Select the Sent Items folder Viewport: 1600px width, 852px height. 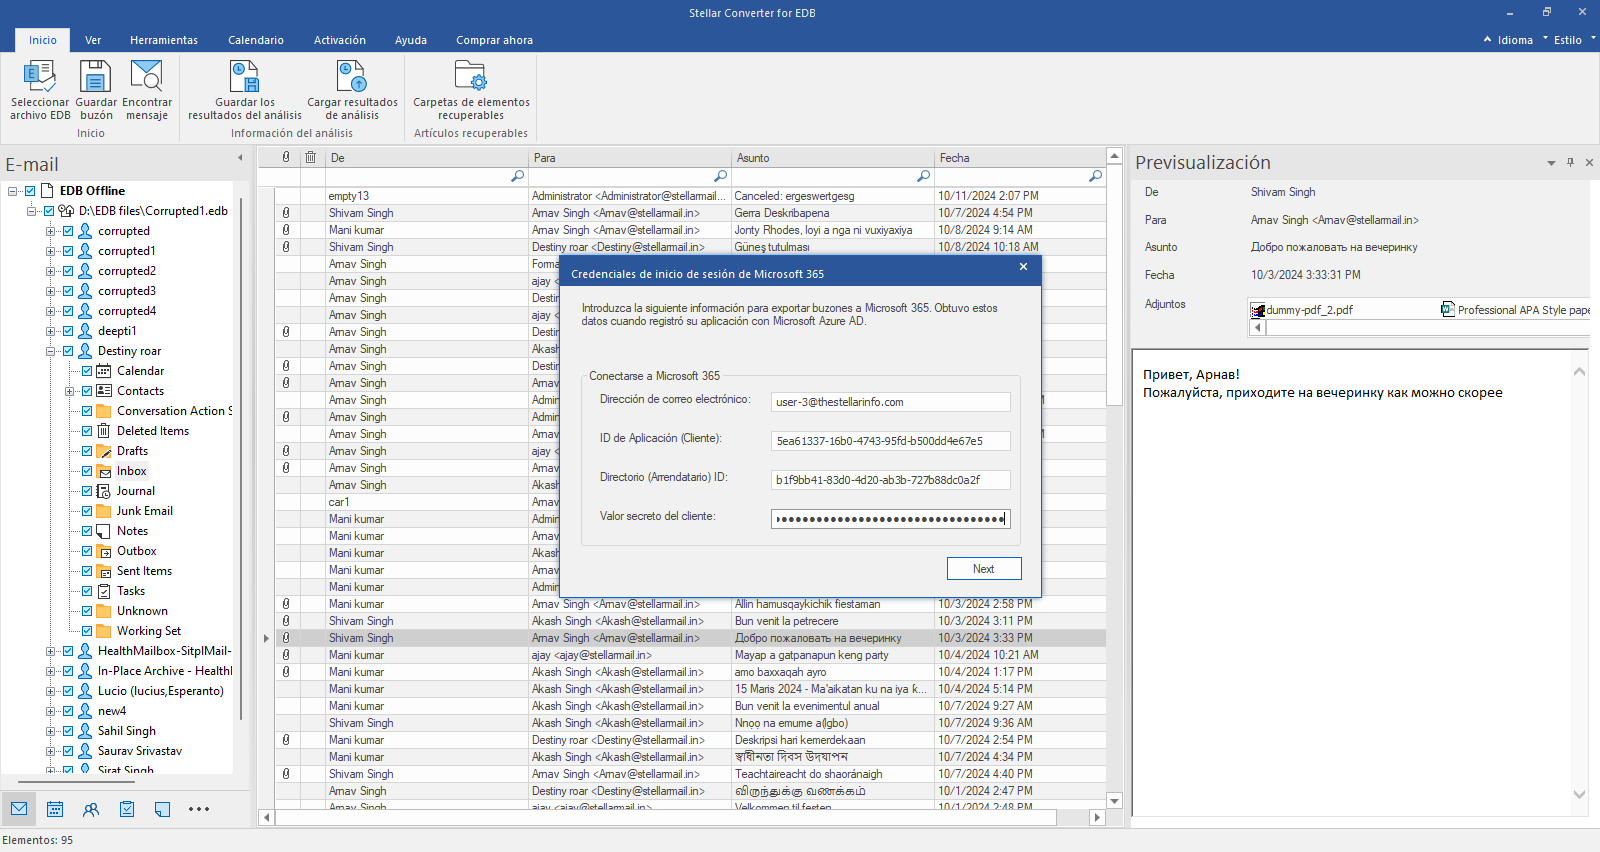click(144, 571)
